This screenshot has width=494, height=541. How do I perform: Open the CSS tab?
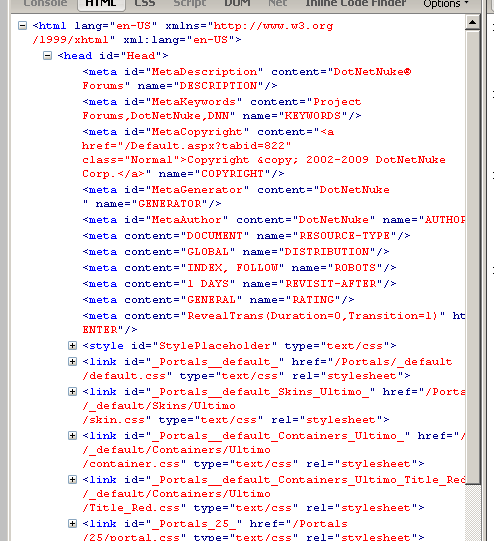(145, 3)
